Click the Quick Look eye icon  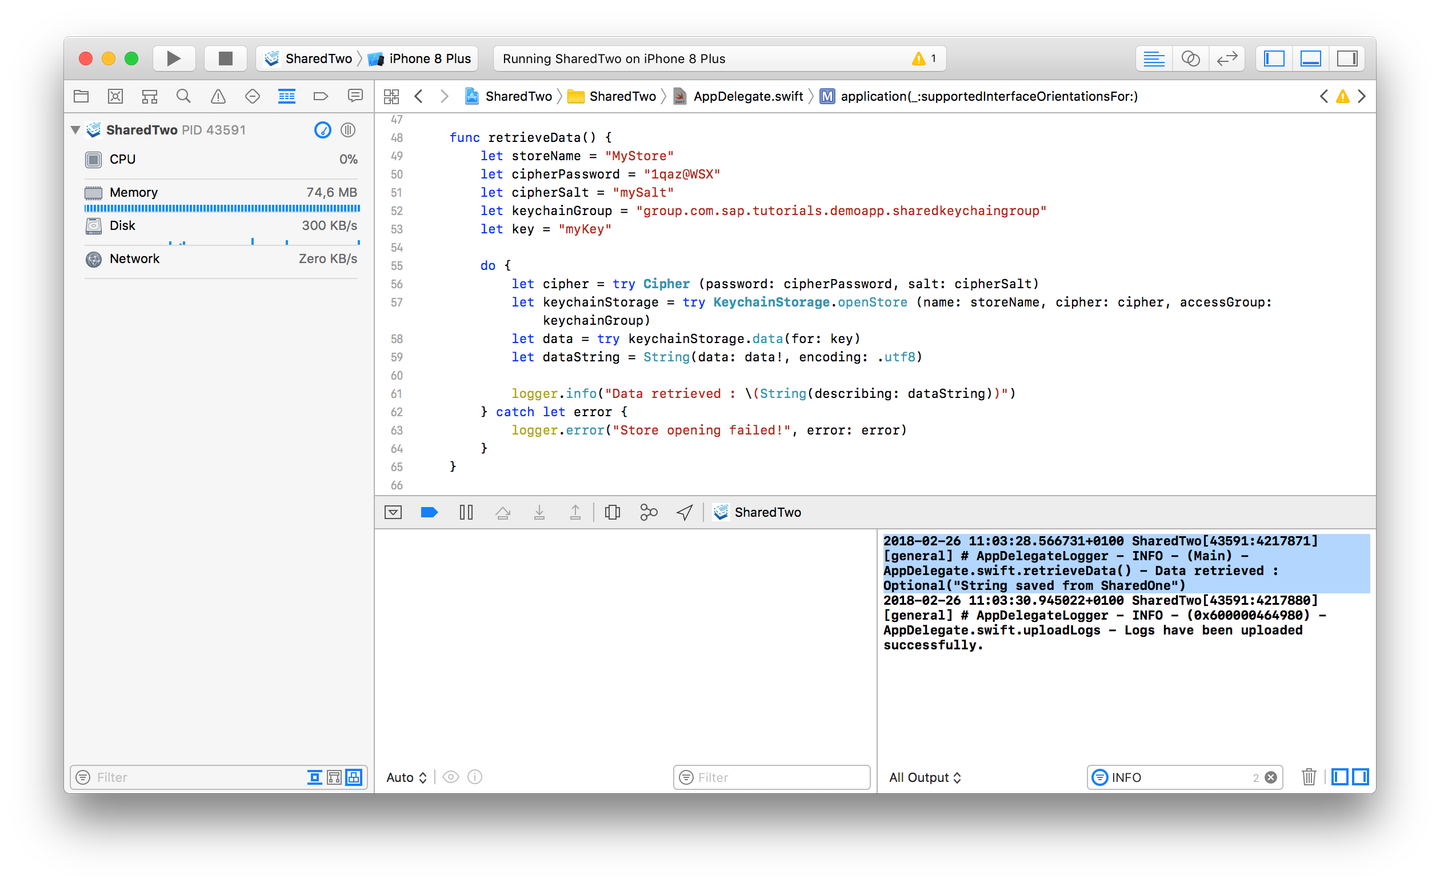pyautogui.click(x=451, y=777)
